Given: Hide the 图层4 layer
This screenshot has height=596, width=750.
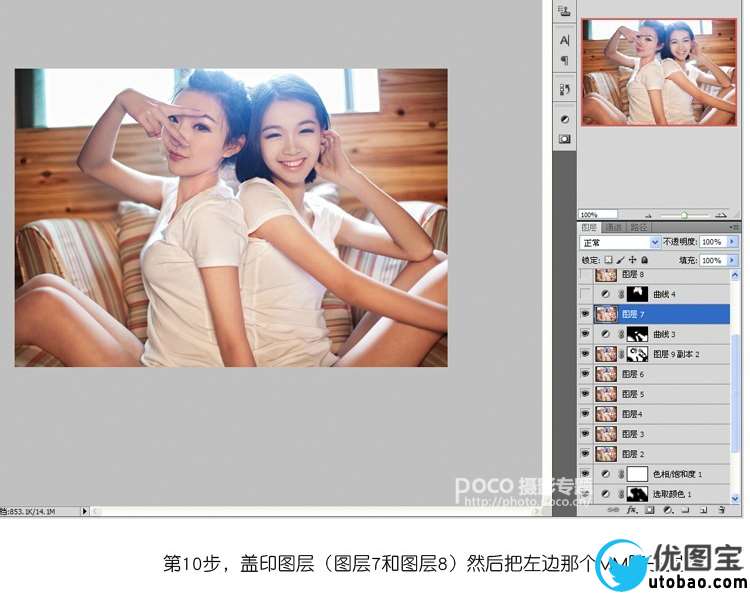Looking at the screenshot, I should 585,414.
